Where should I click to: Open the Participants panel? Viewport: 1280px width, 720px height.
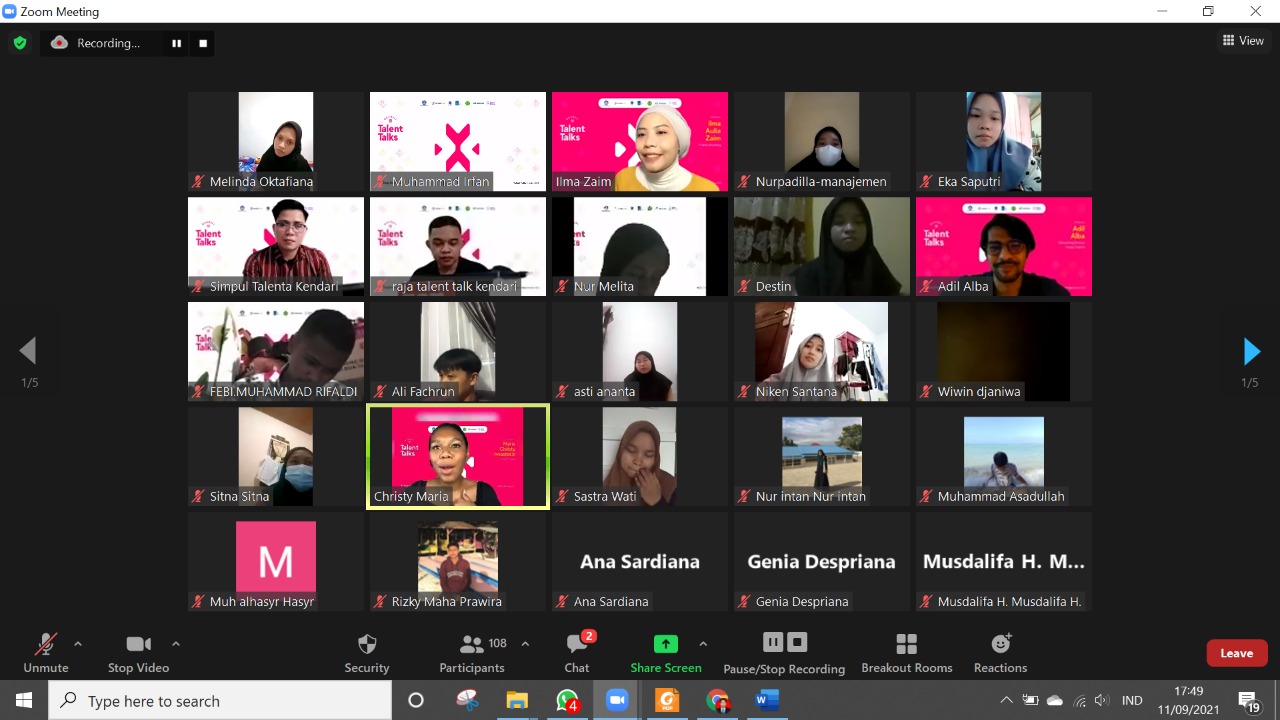(472, 652)
